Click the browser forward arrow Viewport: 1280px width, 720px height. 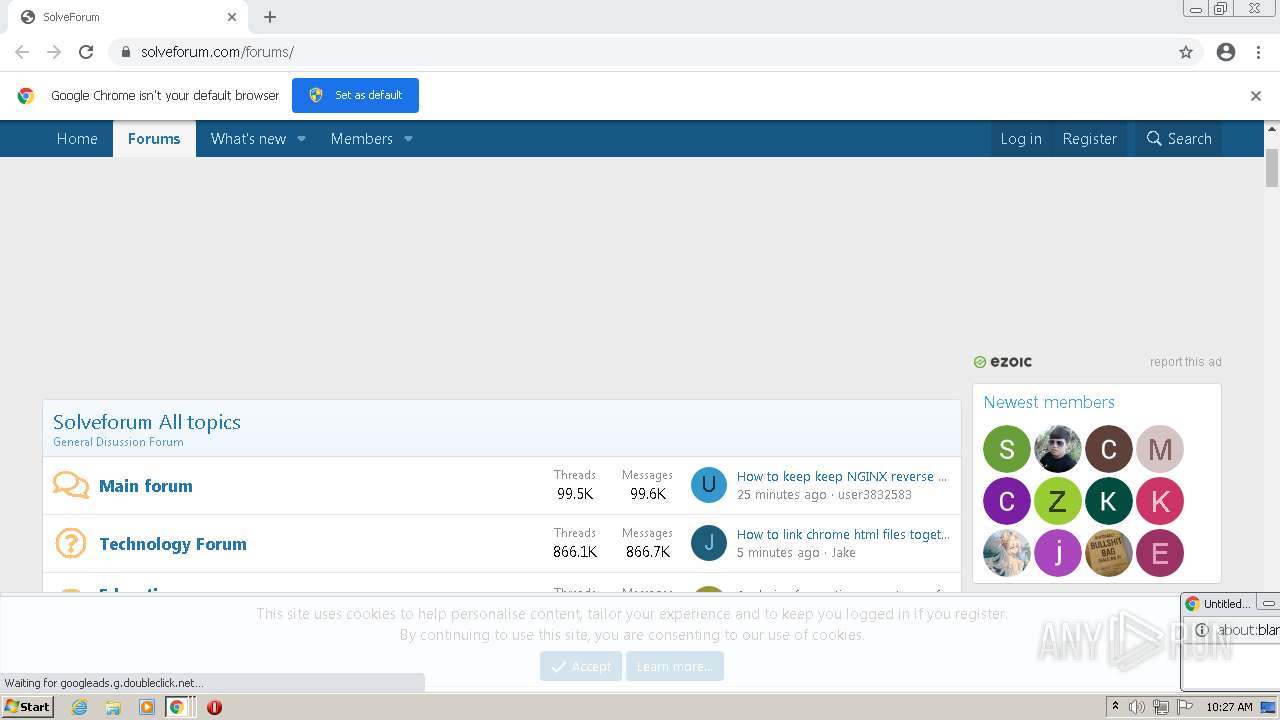[54, 52]
